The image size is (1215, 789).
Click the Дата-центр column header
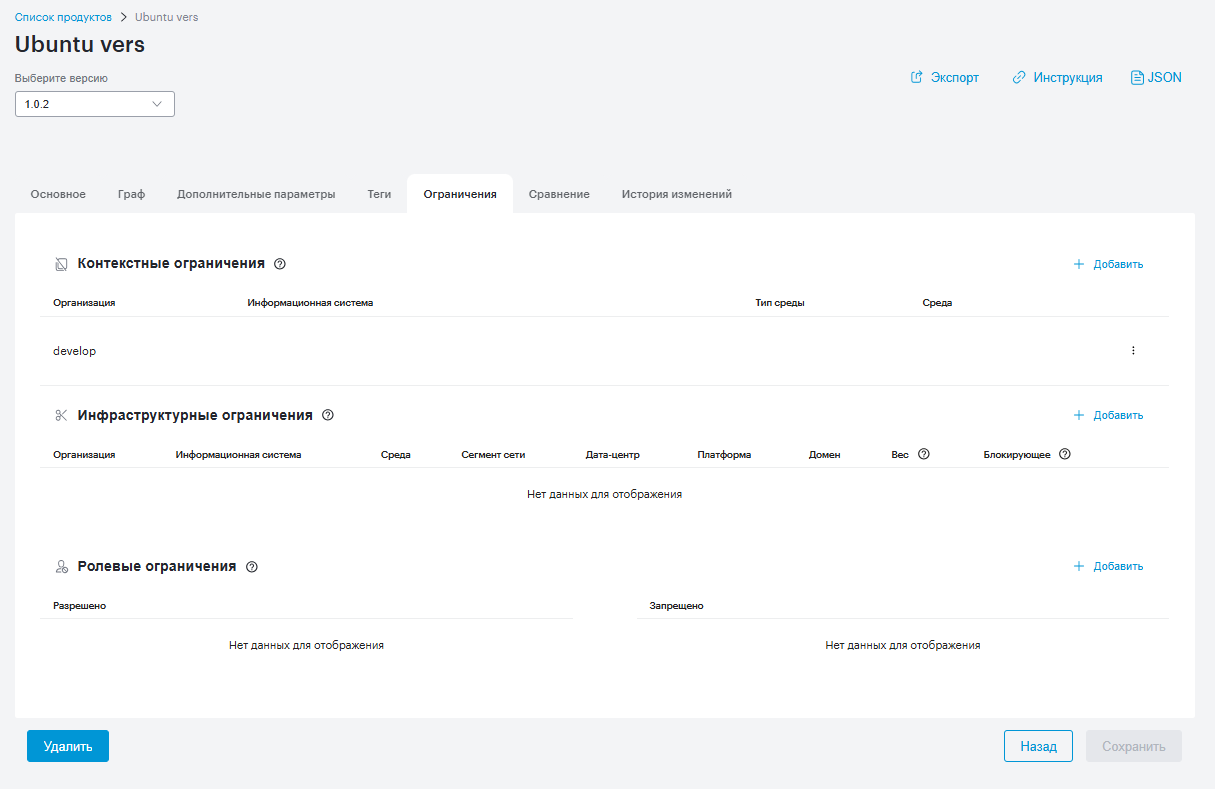pyautogui.click(x=612, y=454)
